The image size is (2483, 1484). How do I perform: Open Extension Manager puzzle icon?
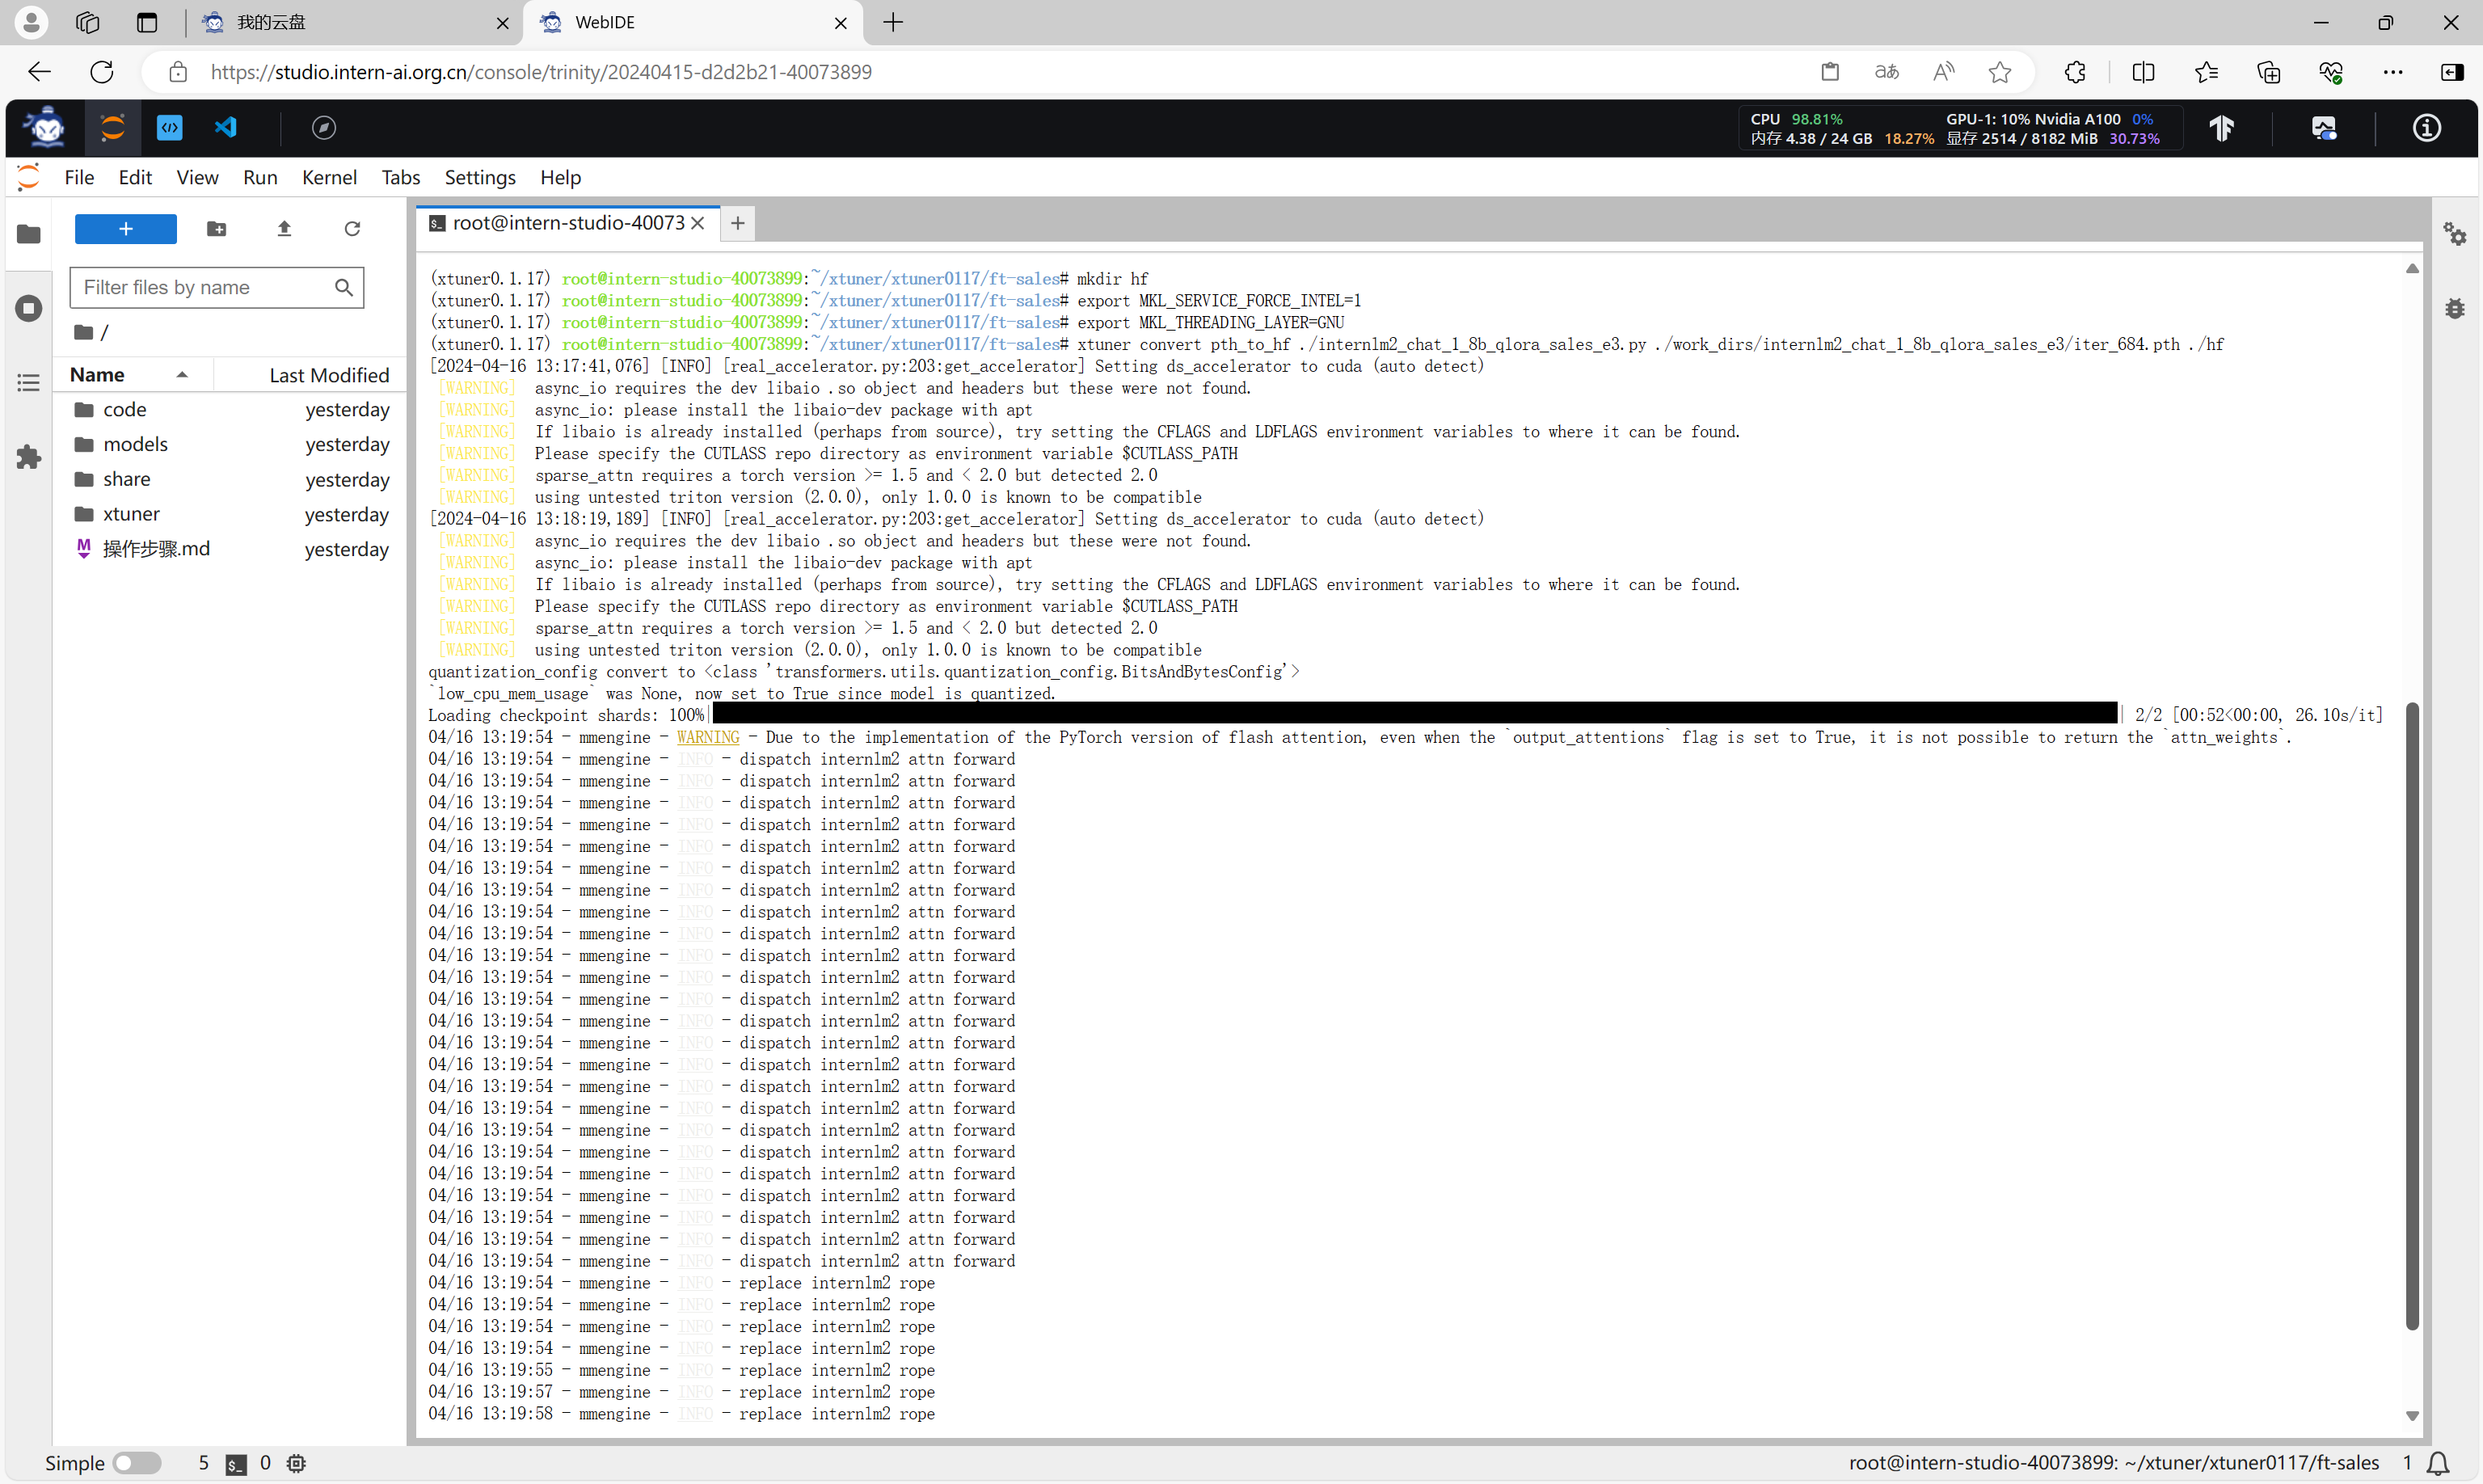(29, 457)
